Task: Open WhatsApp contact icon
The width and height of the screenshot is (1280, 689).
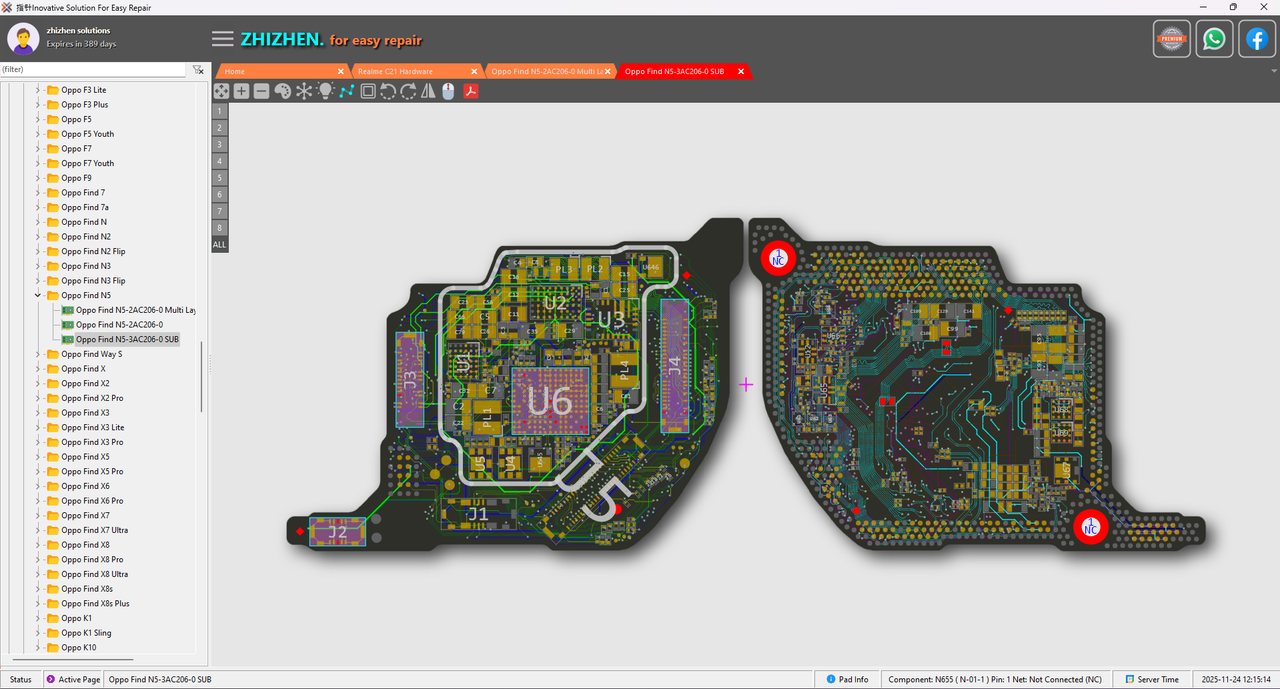Action: coord(1214,39)
